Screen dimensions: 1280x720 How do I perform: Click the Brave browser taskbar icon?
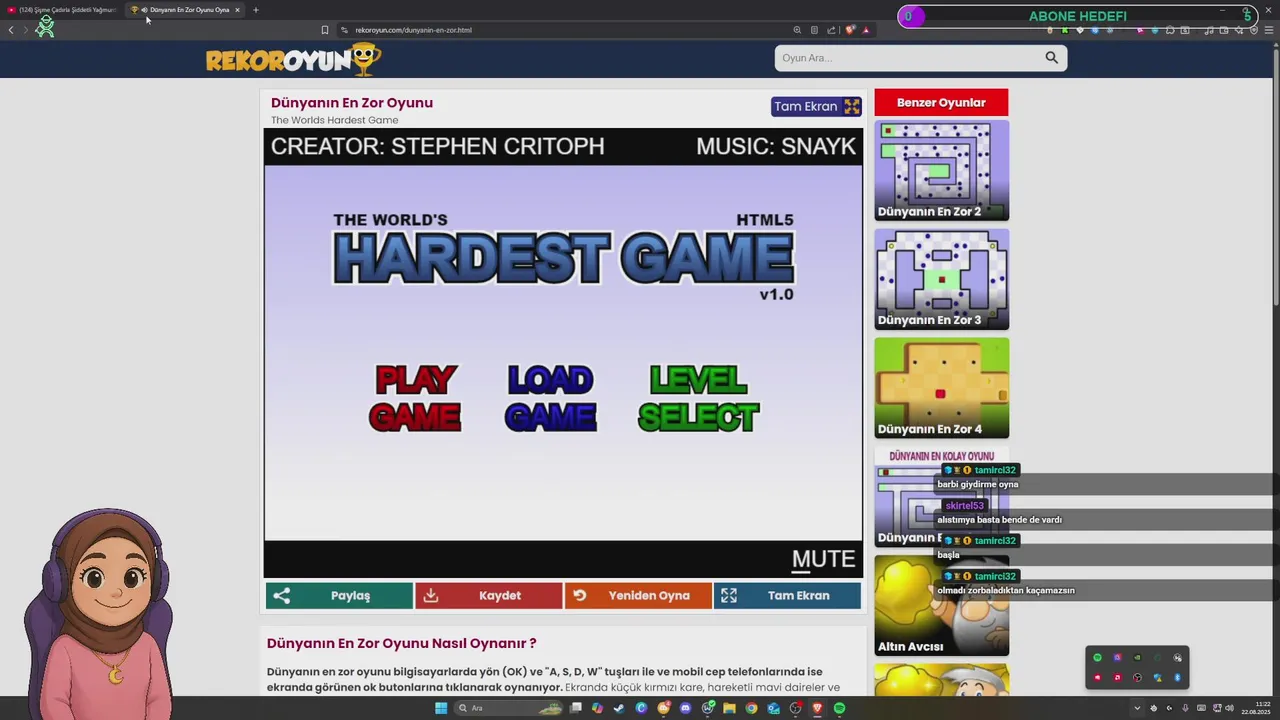coord(817,708)
